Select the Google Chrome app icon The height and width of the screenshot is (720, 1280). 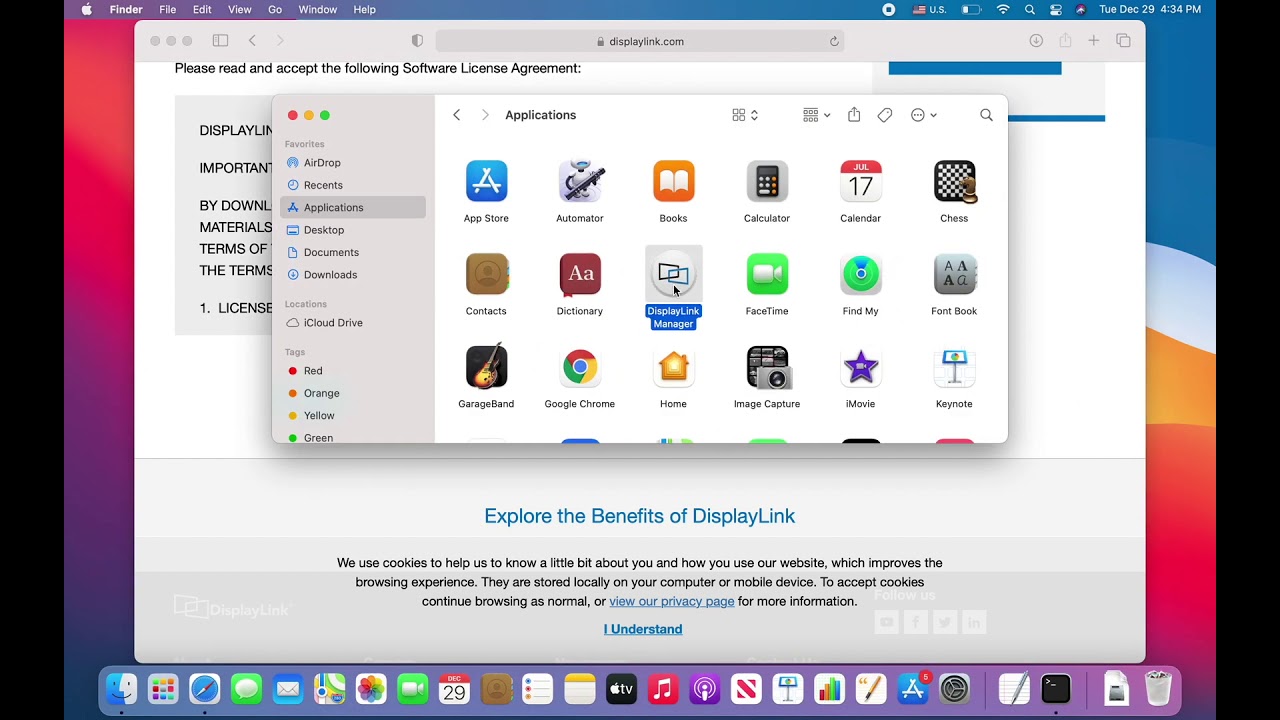pos(580,367)
